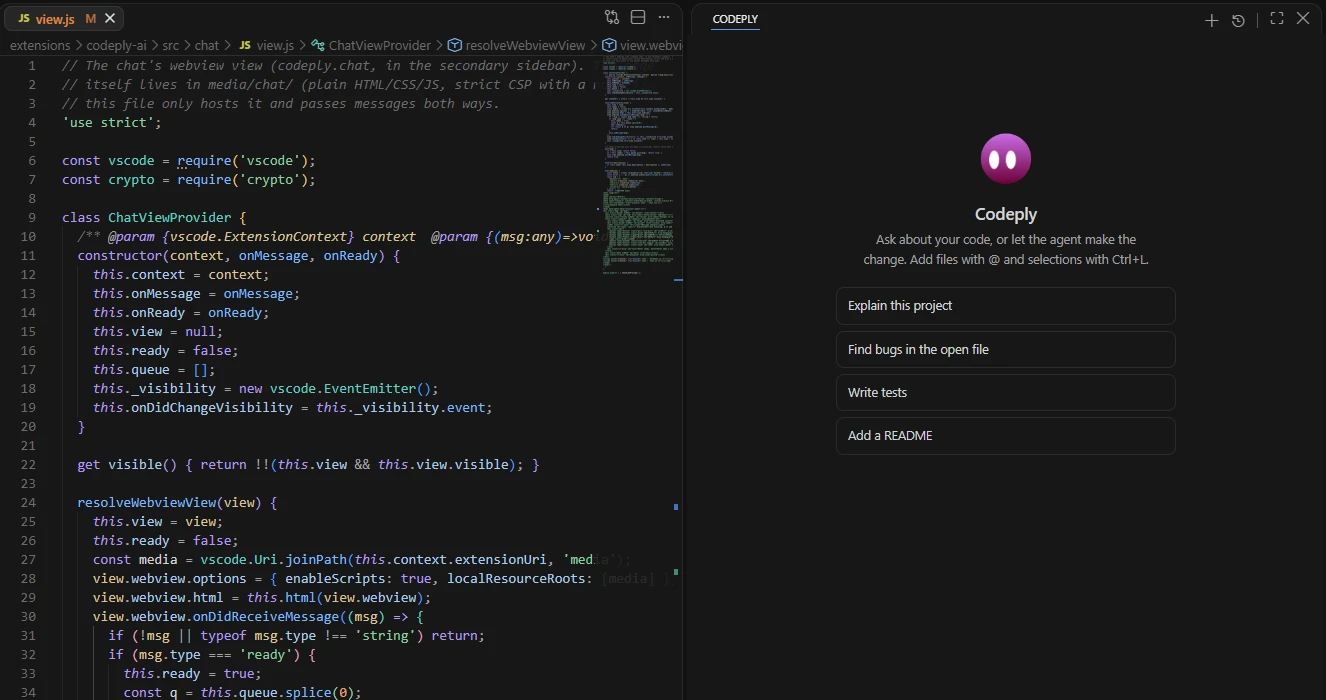Open the 'extensions' breadcrumb segment

(x=40, y=45)
